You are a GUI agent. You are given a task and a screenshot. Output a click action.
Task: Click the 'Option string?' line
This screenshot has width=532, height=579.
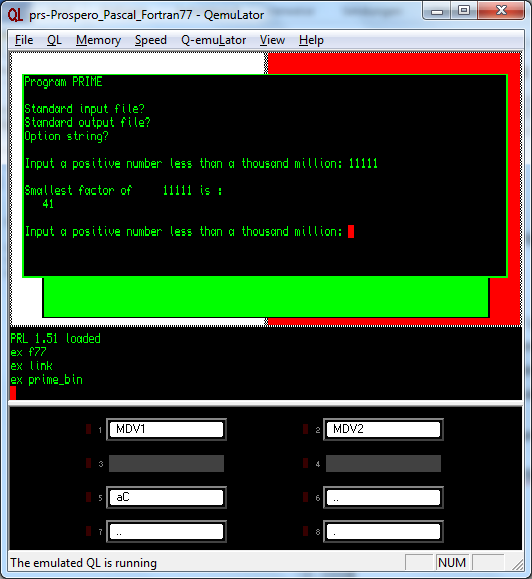click(66, 136)
